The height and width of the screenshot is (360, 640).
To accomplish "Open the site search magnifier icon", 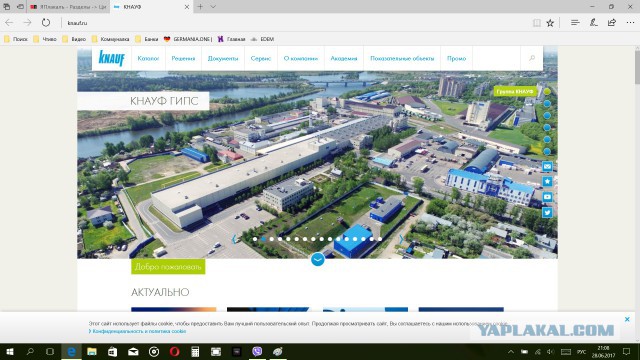I will (532, 58).
